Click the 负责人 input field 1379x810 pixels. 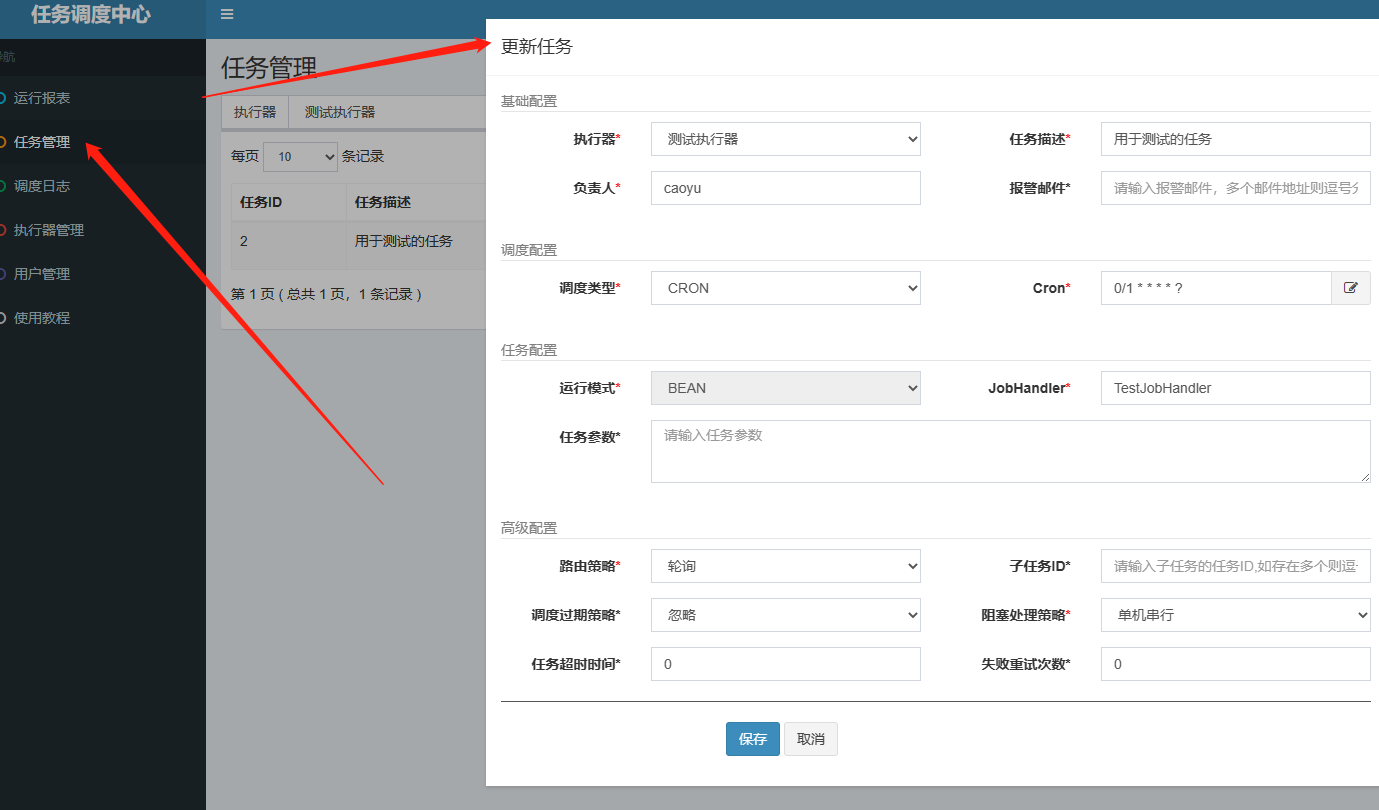785,188
